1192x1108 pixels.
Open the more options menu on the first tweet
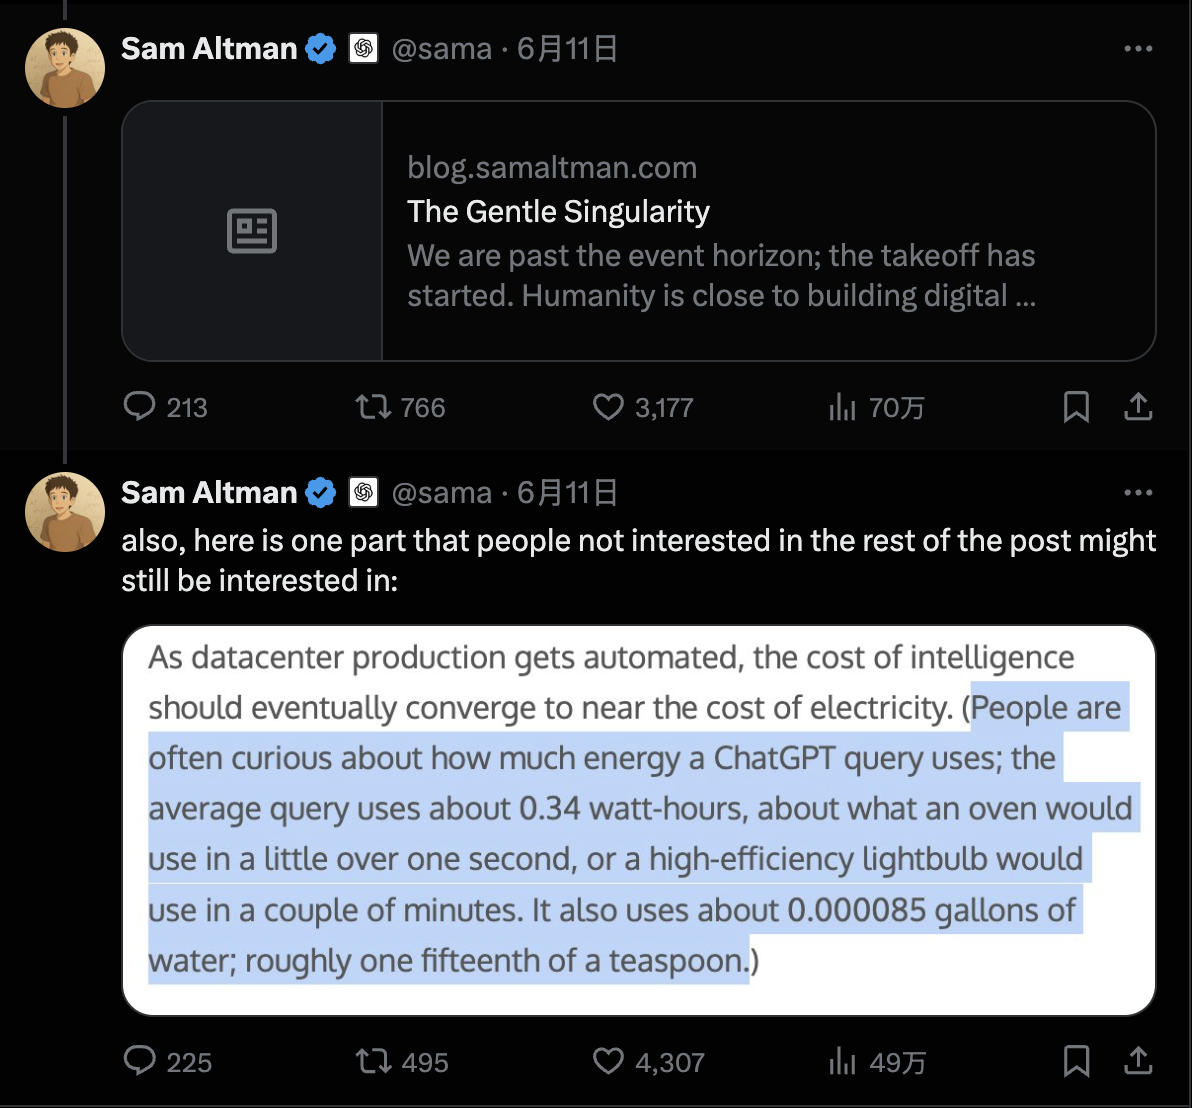coord(1139,47)
